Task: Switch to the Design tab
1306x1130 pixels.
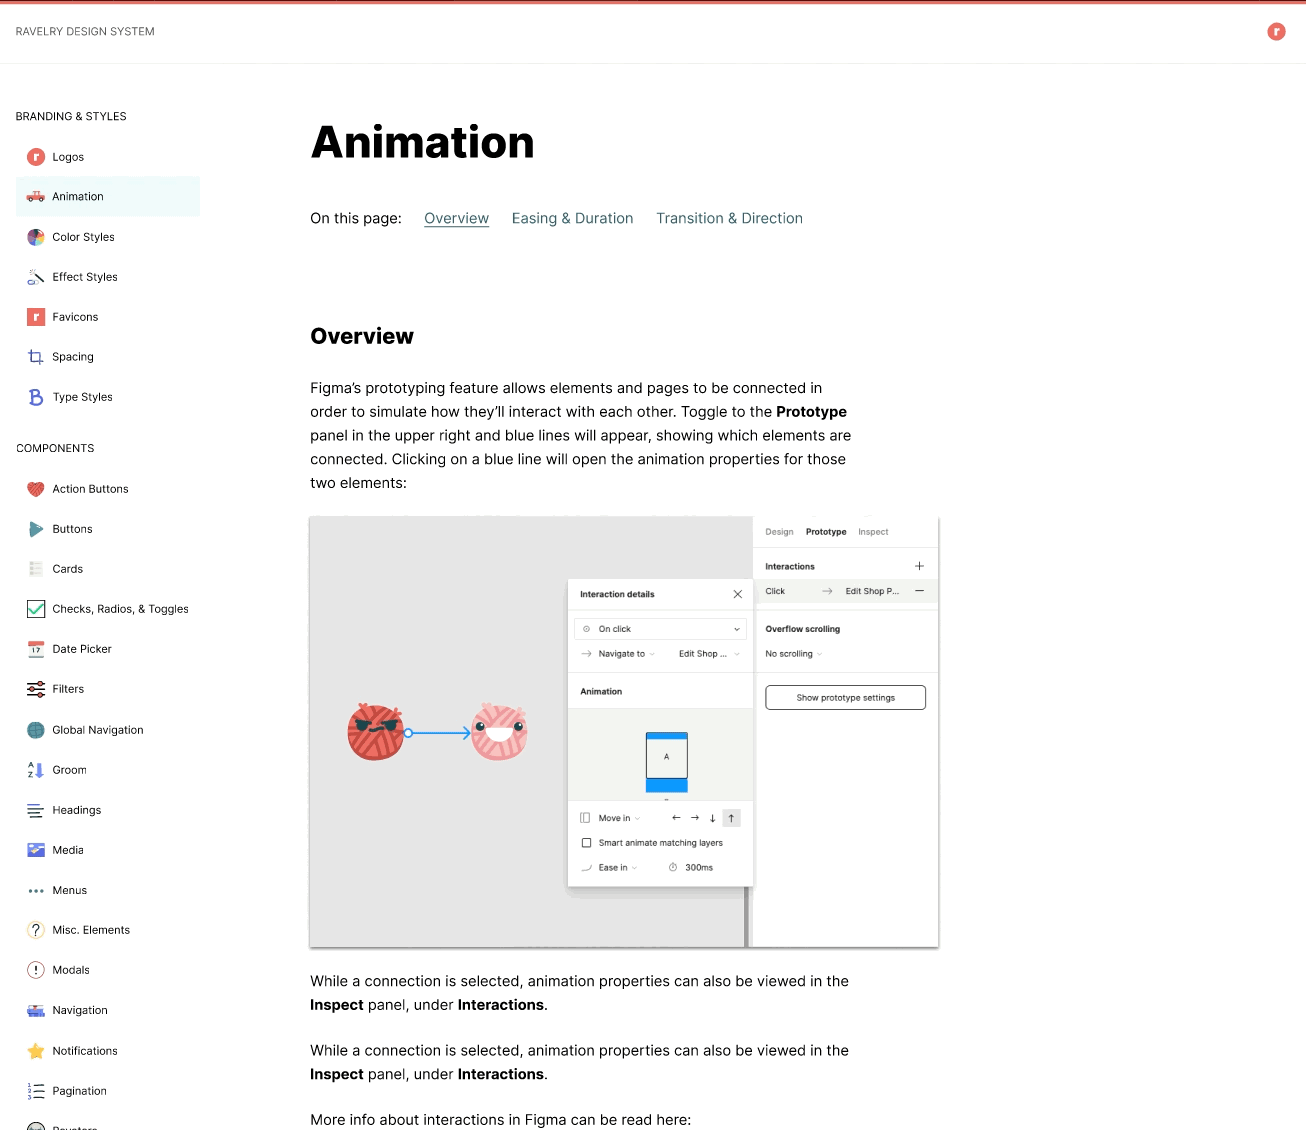Action: [x=779, y=532]
